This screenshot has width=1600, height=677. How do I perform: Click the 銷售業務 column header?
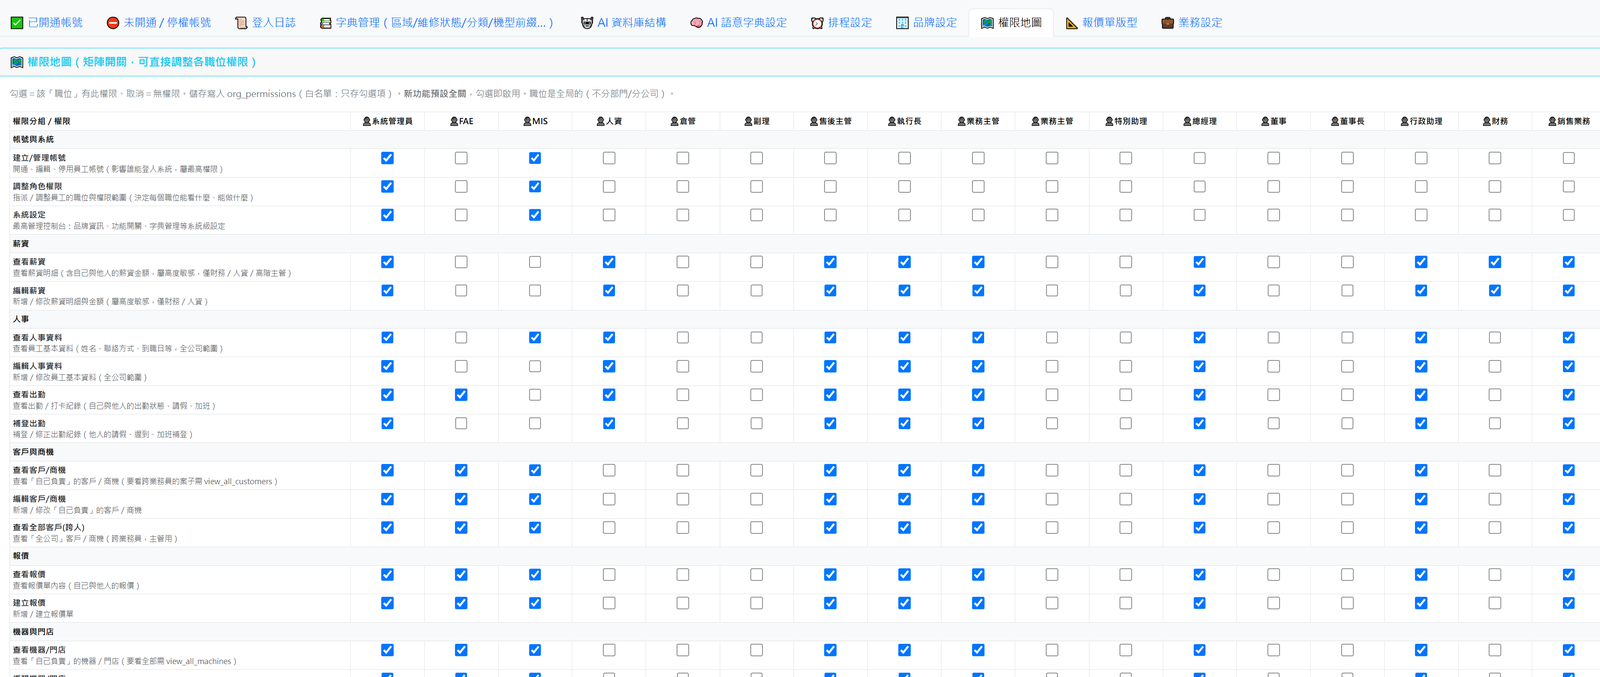tap(1569, 121)
